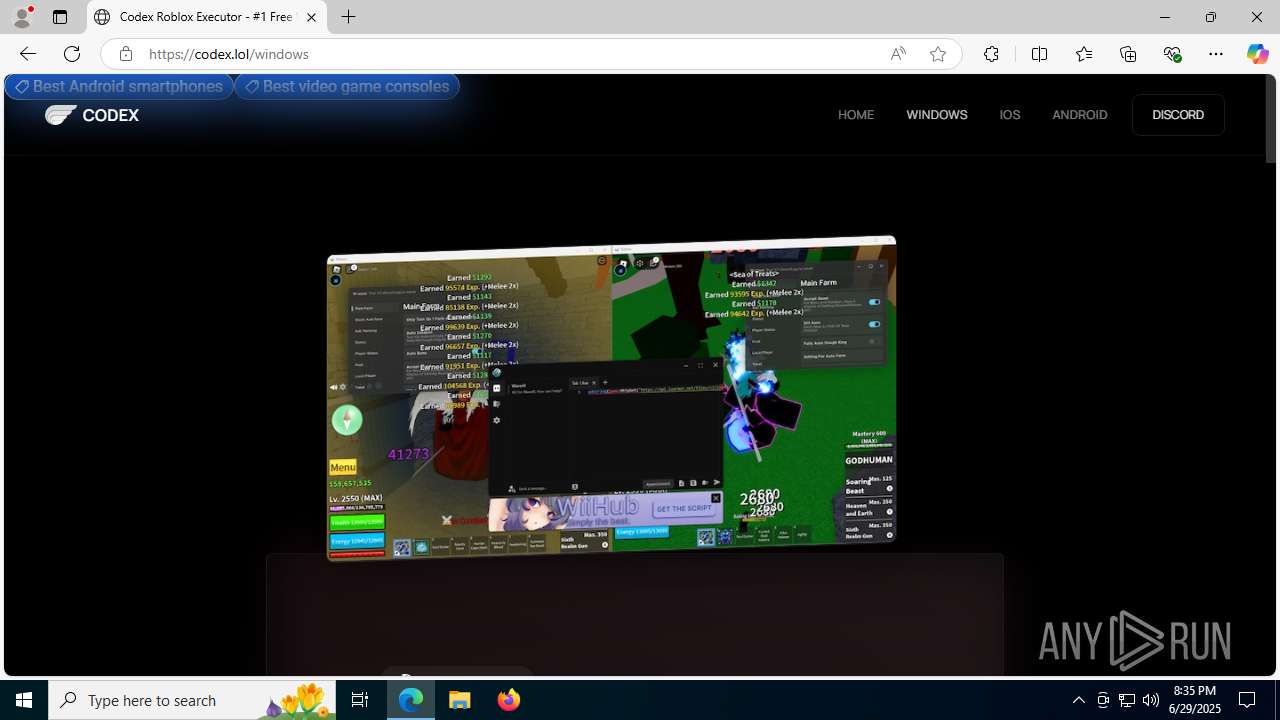
Task: Open the clock and date flyout
Action: (x=1196, y=700)
